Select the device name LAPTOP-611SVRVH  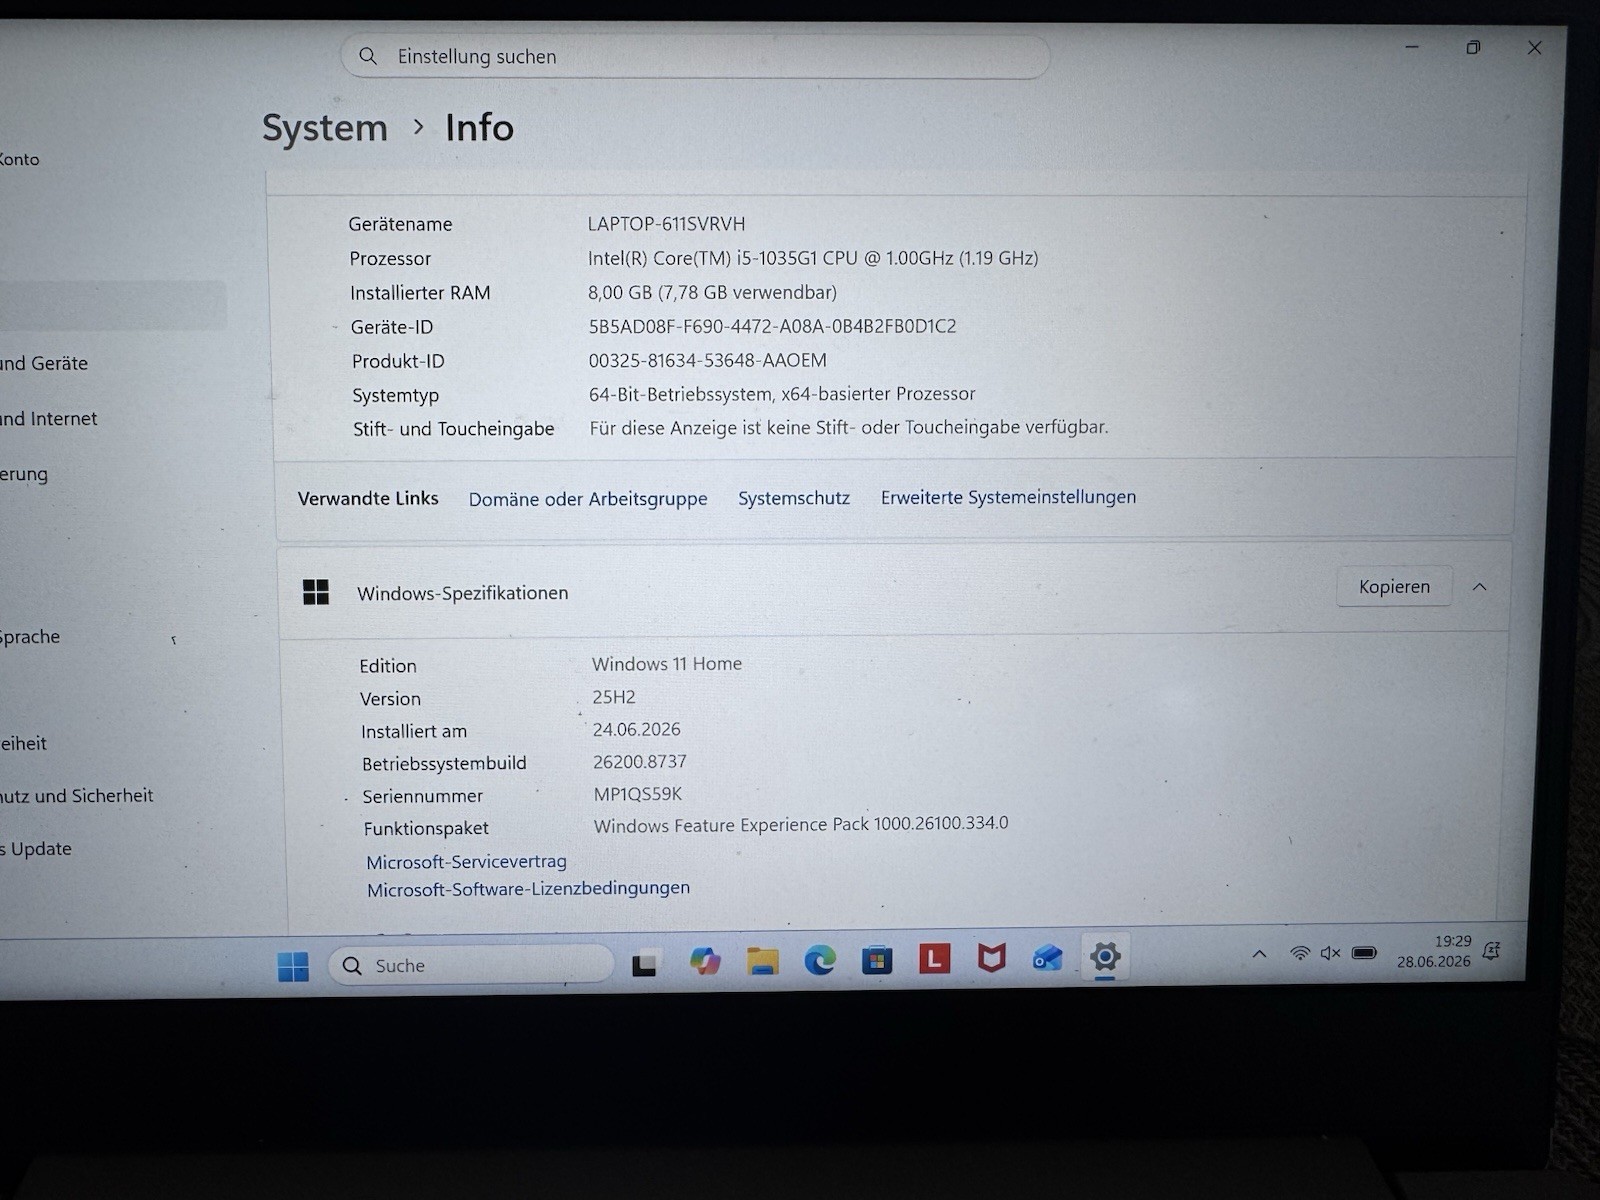click(666, 224)
